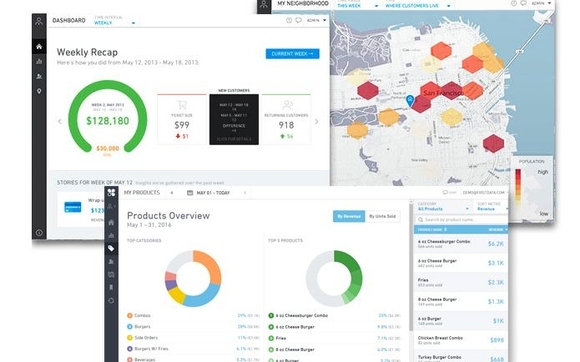The height and width of the screenshot is (362, 580).
Task: Click product list scrollbar
Action: pos(411,266)
